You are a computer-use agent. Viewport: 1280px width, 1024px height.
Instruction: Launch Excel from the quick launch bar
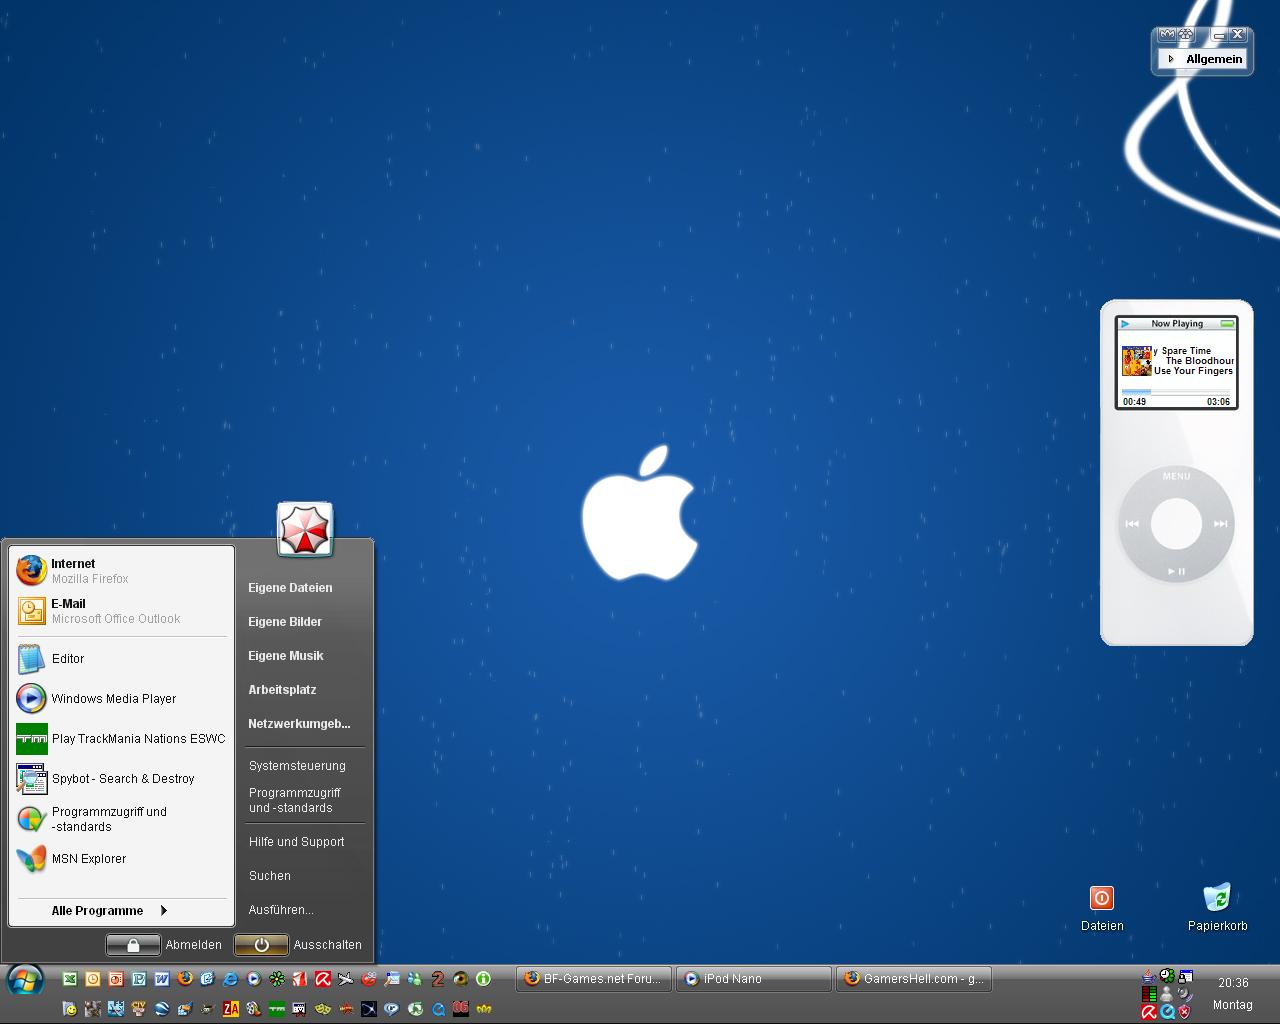click(70, 979)
